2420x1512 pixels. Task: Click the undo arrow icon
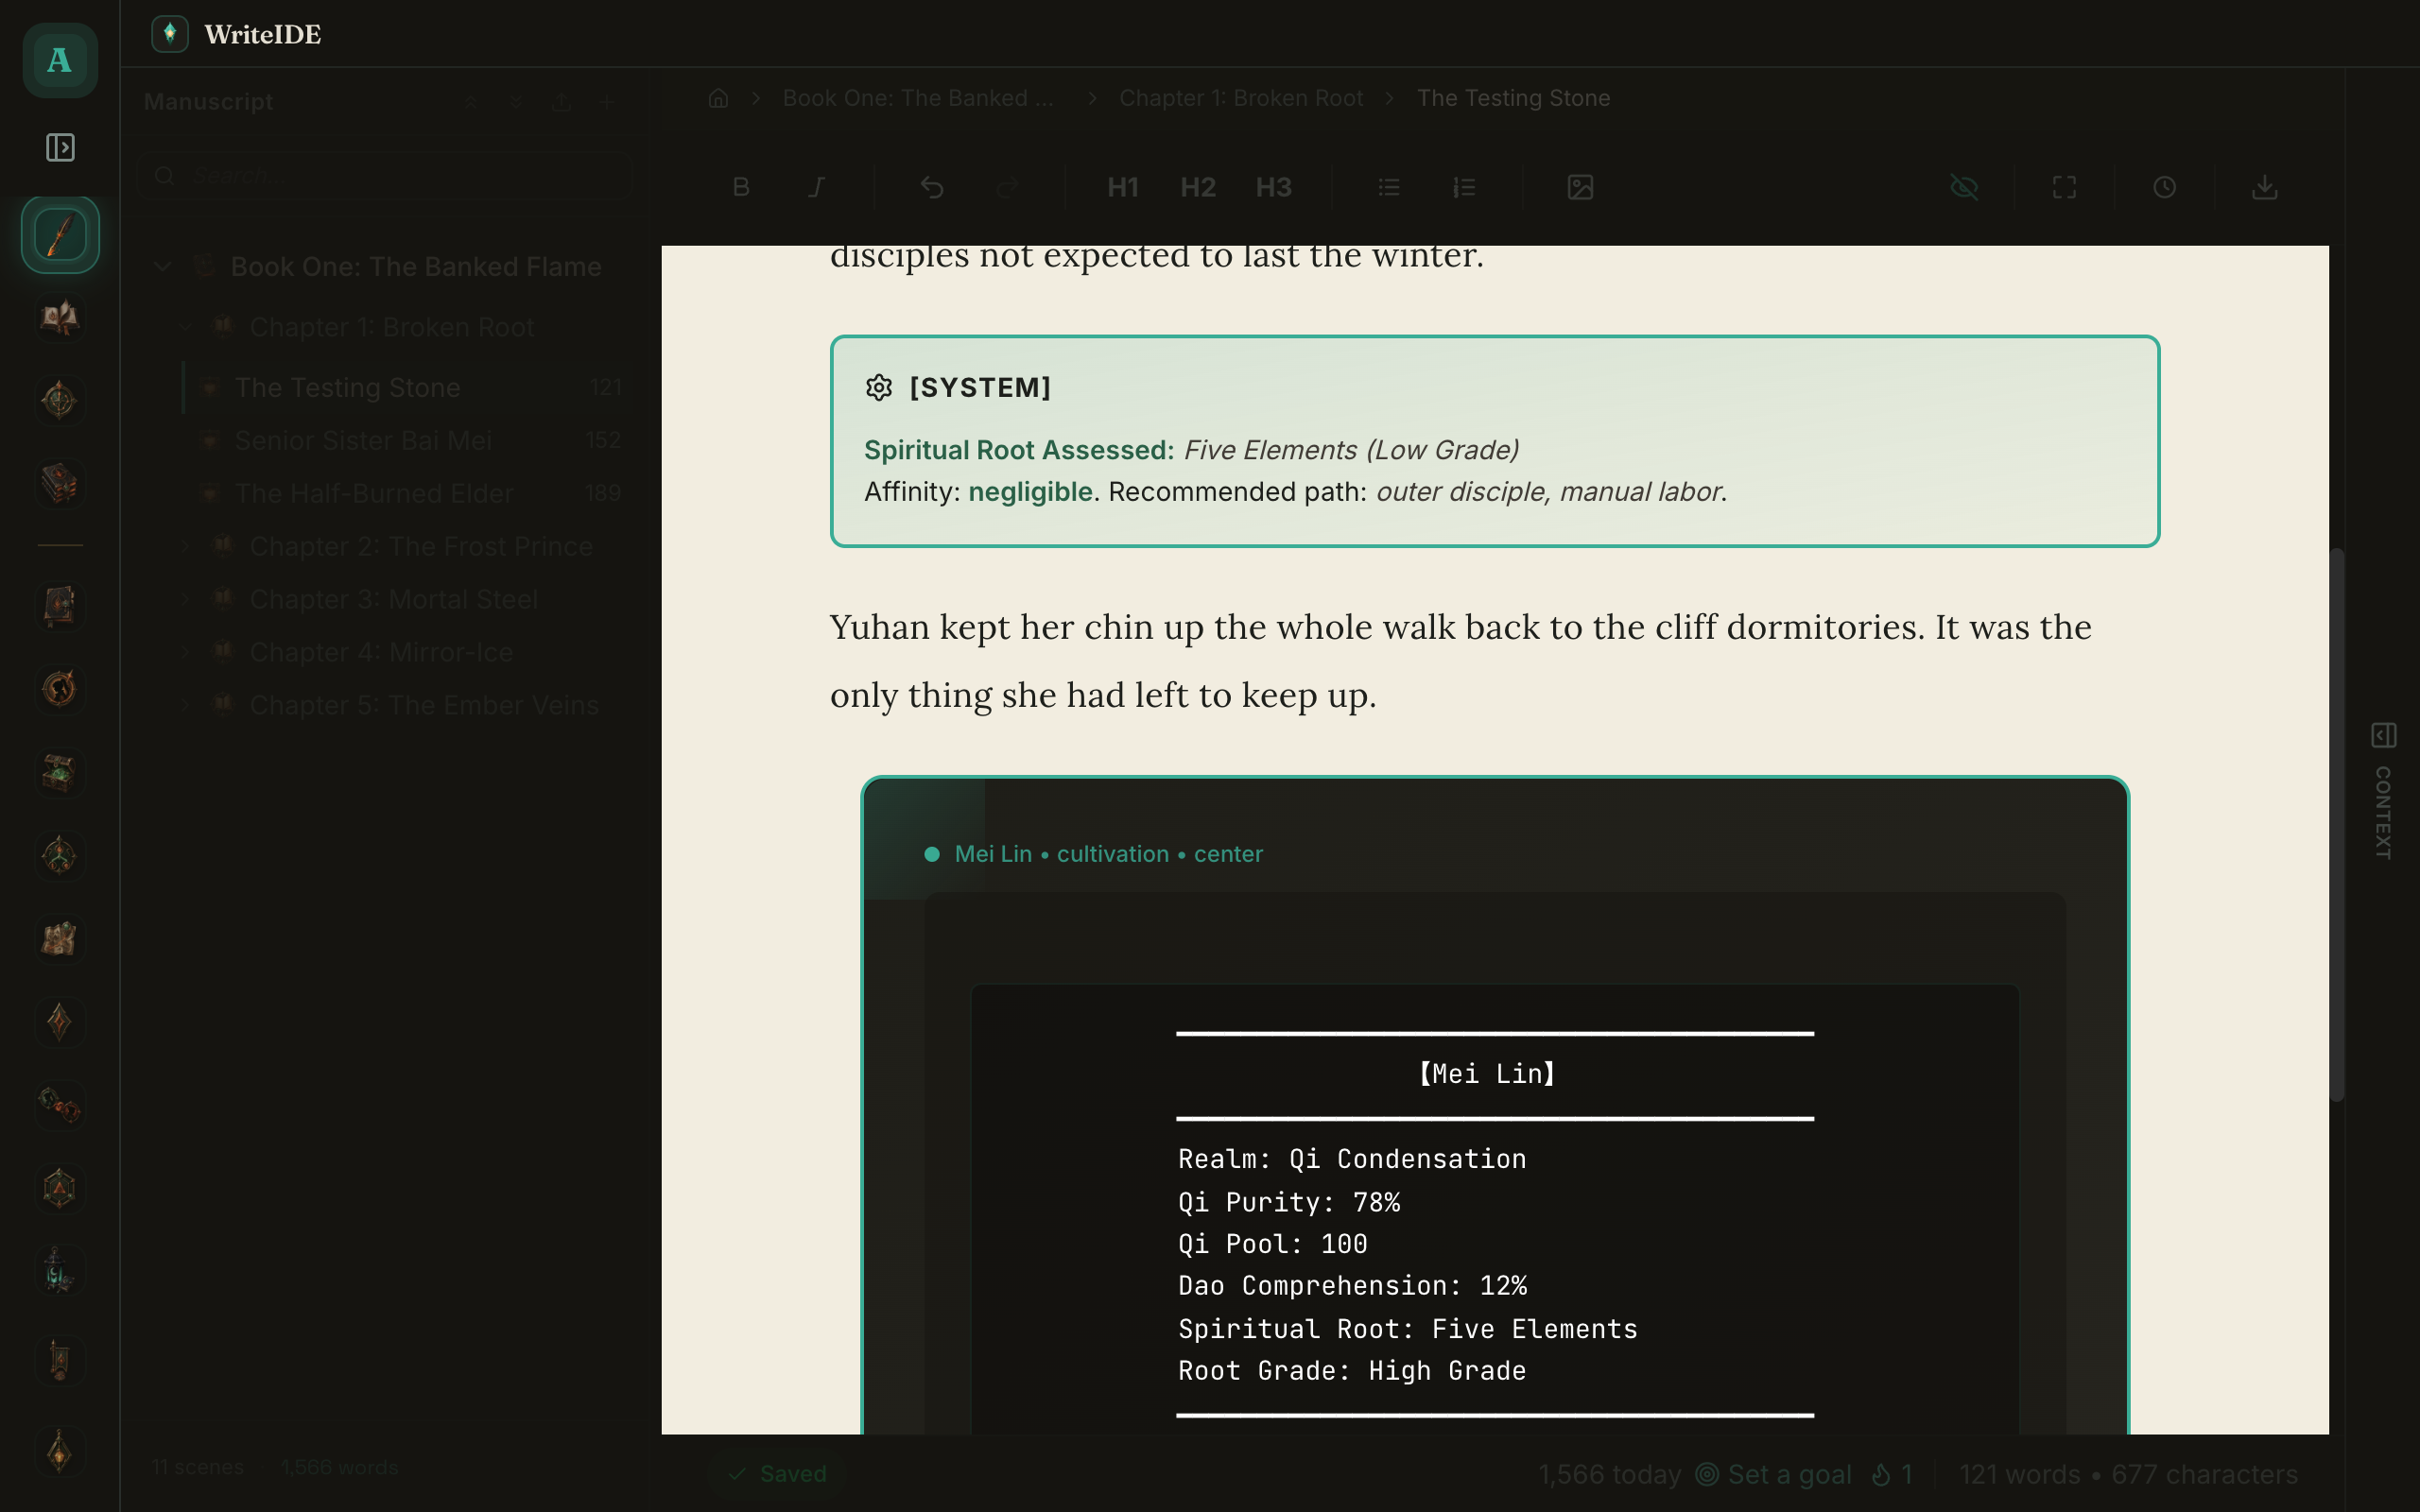932,187
